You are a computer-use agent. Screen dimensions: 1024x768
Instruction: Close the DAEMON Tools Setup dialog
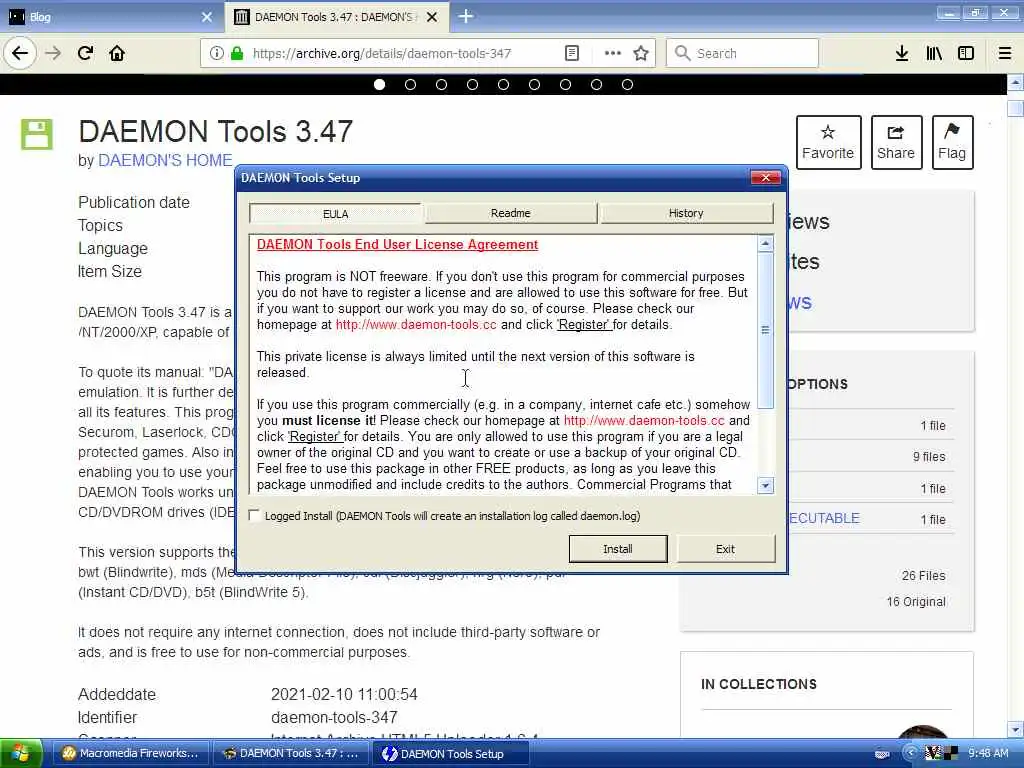click(765, 178)
